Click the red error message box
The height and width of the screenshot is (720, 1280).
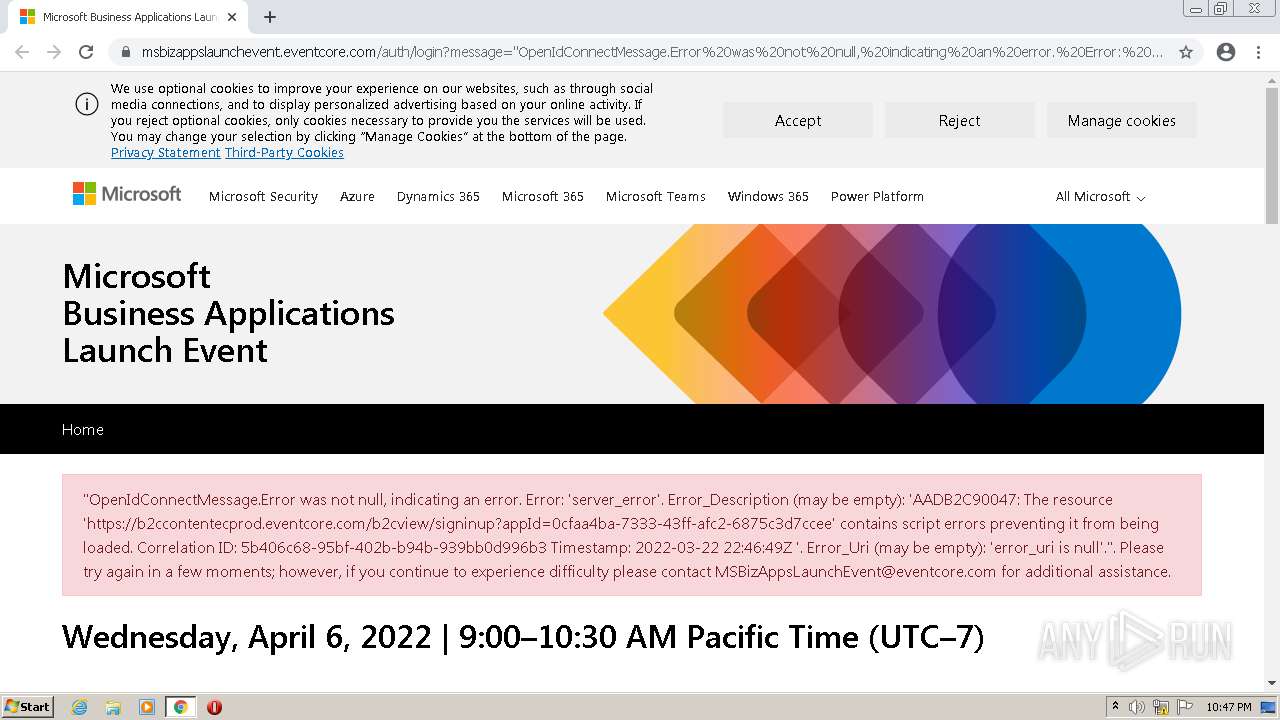[632, 535]
